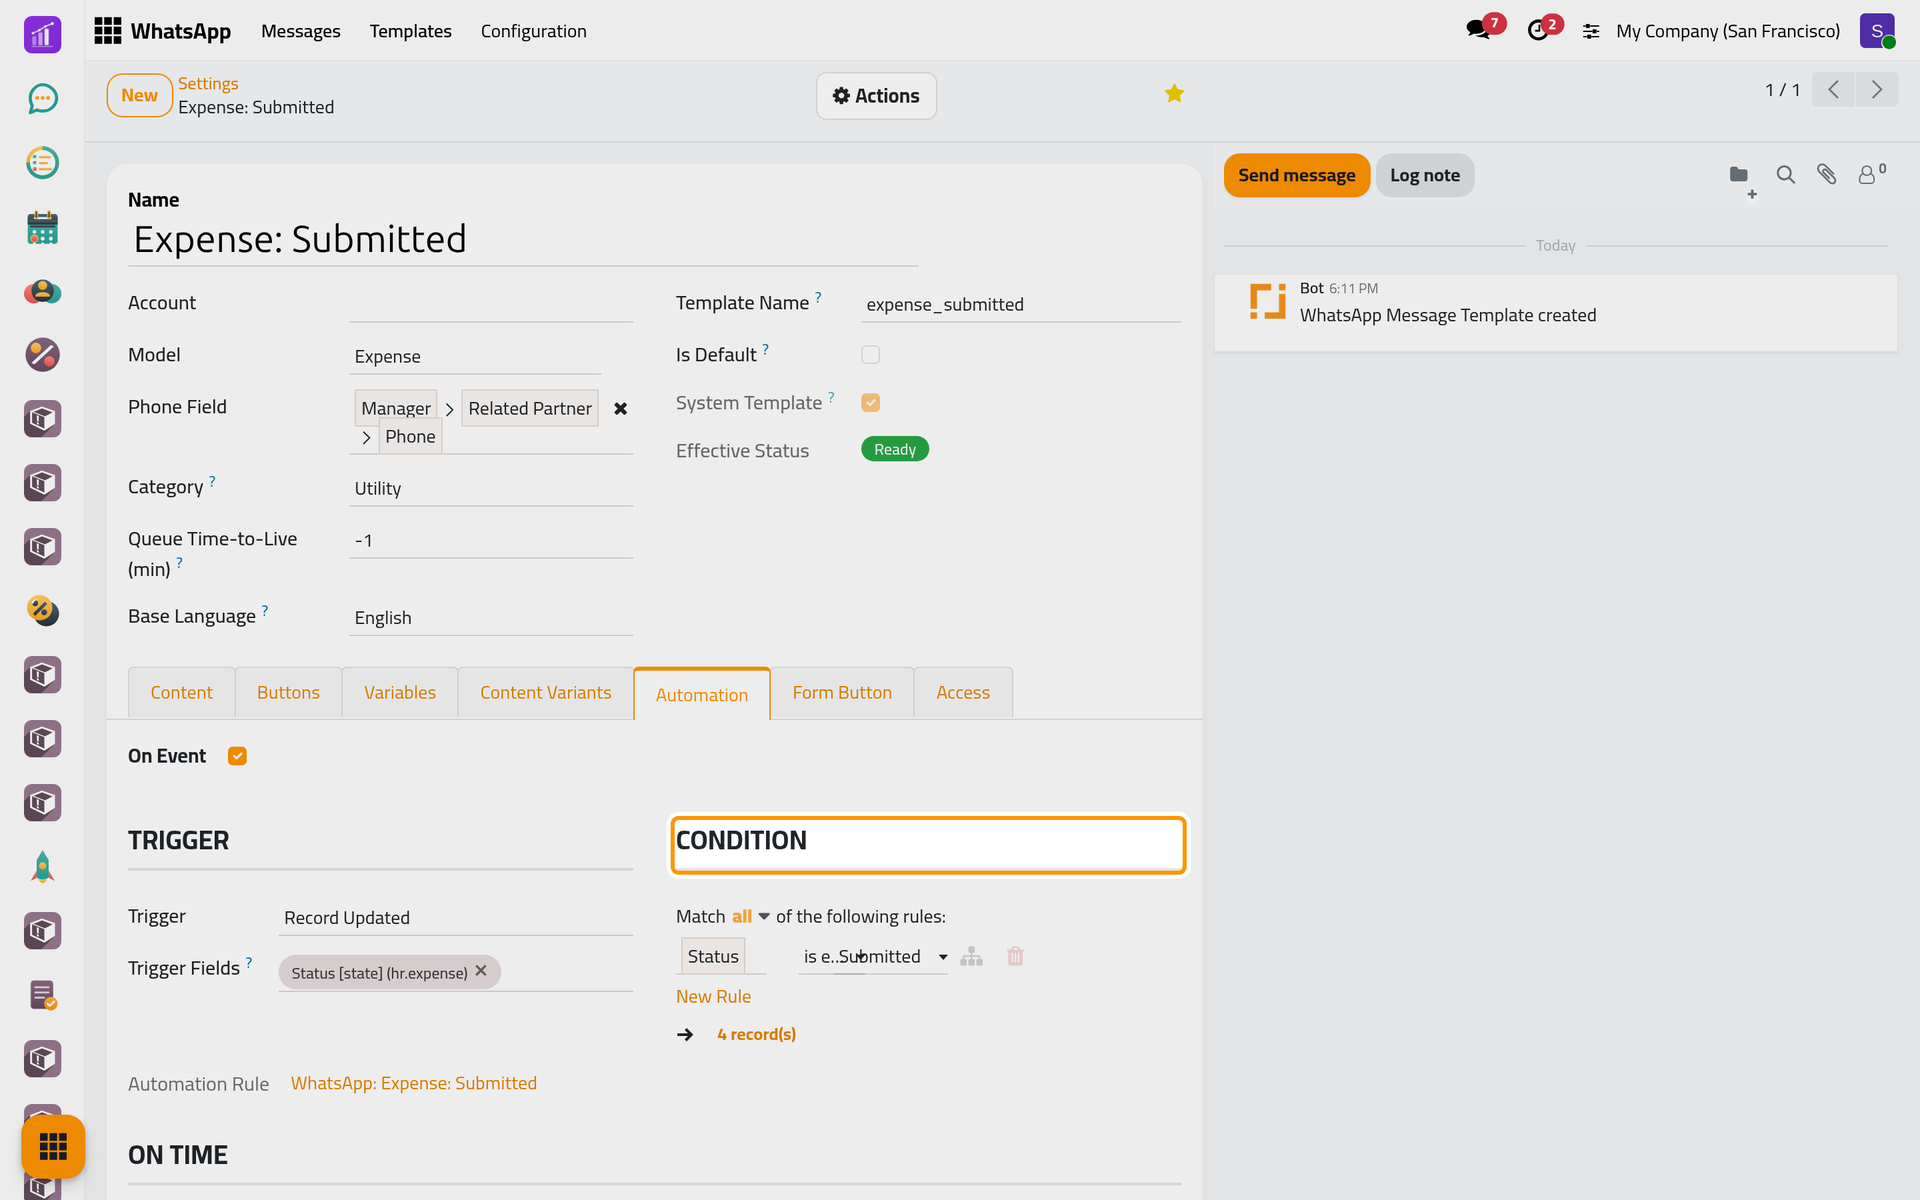Screen dimensions: 1920x1200
Task: Click the Template Name input field
Action: point(1020,305)
